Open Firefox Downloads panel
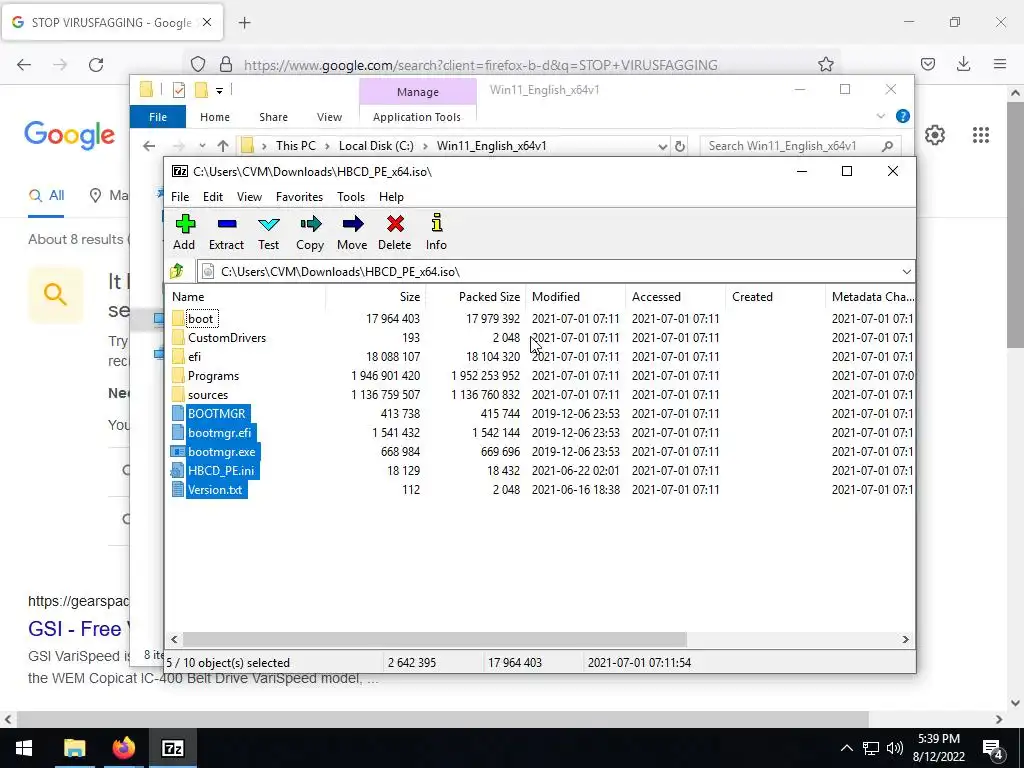This screenshot has height=768, width=1024. point(963,64)
